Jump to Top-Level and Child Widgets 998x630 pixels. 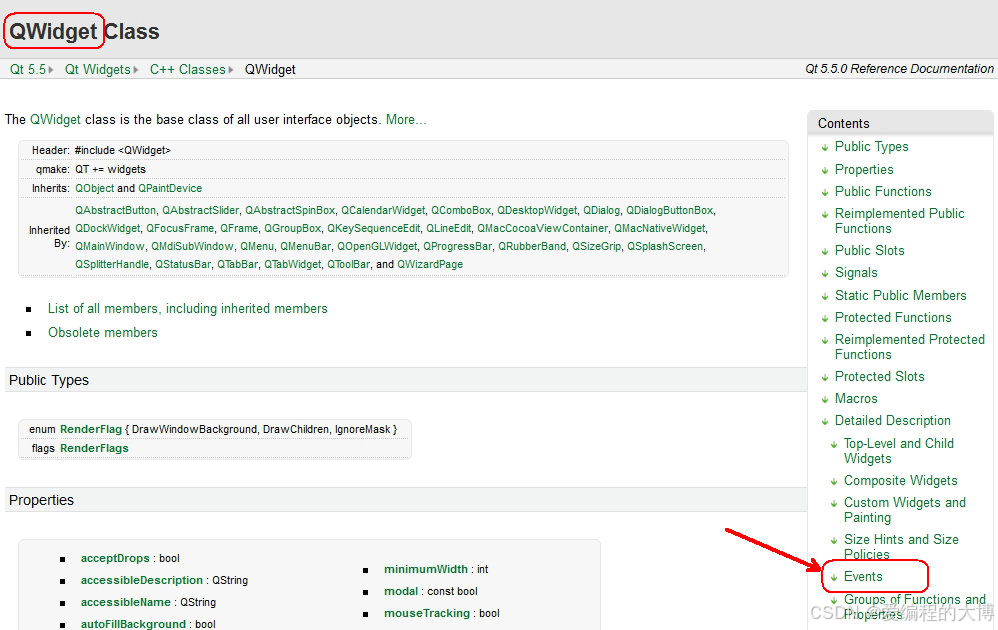[x=899, y=451]
